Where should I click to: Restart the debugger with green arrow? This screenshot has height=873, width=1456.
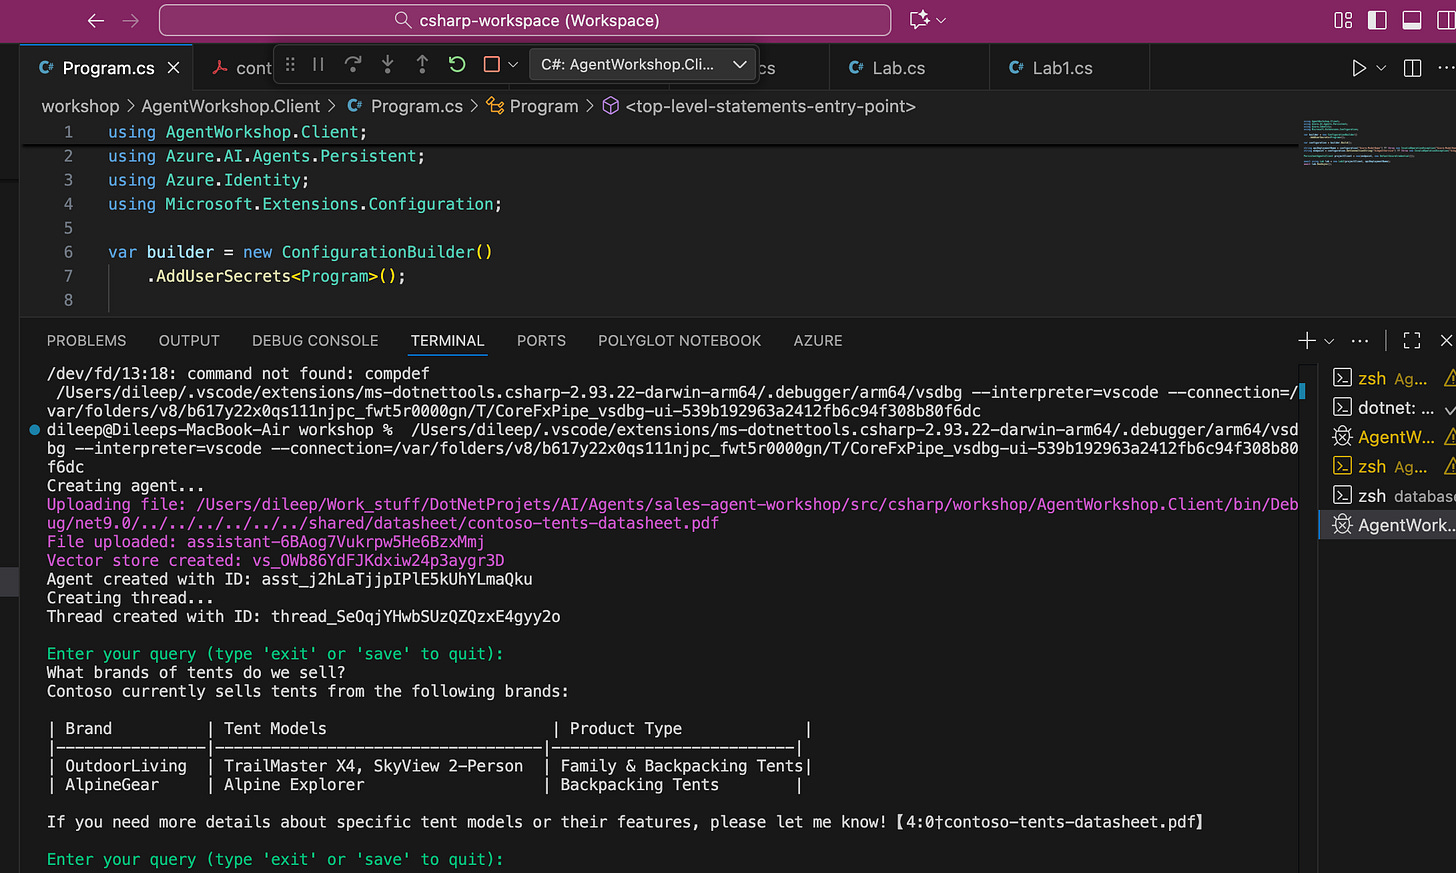coord(457,64)
